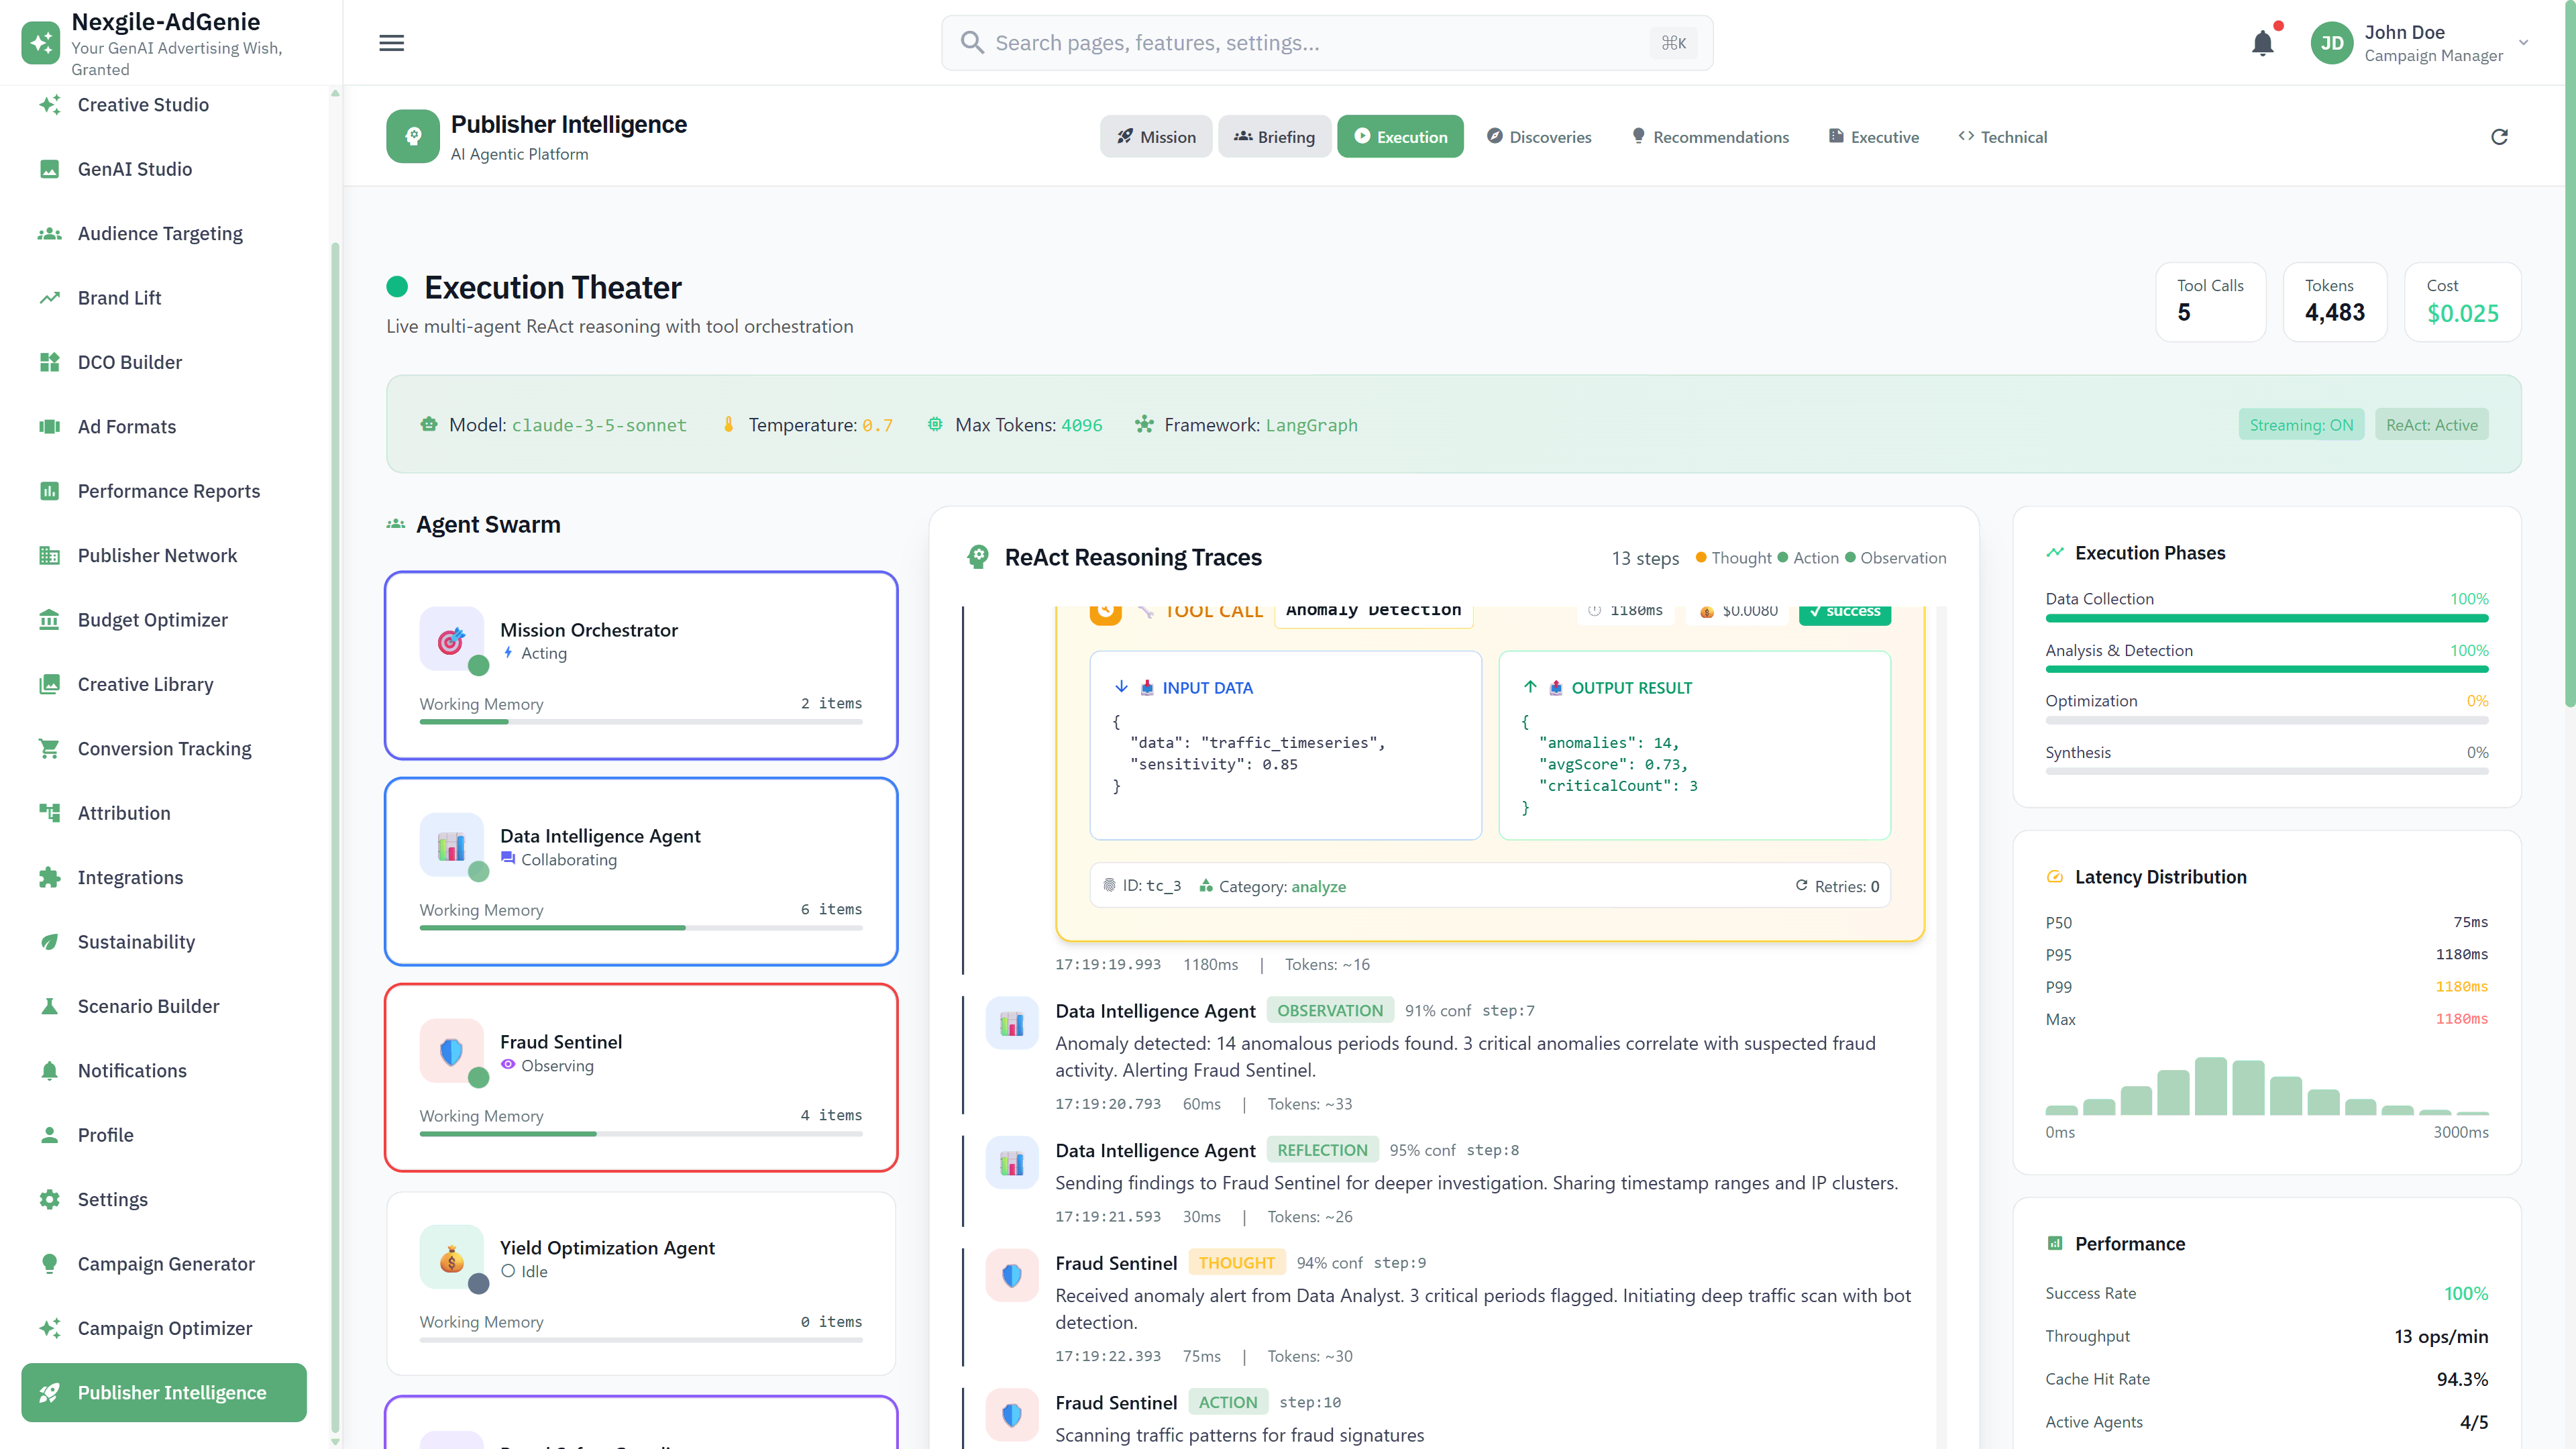Toggle the ReAct: Active badge

2431,424
